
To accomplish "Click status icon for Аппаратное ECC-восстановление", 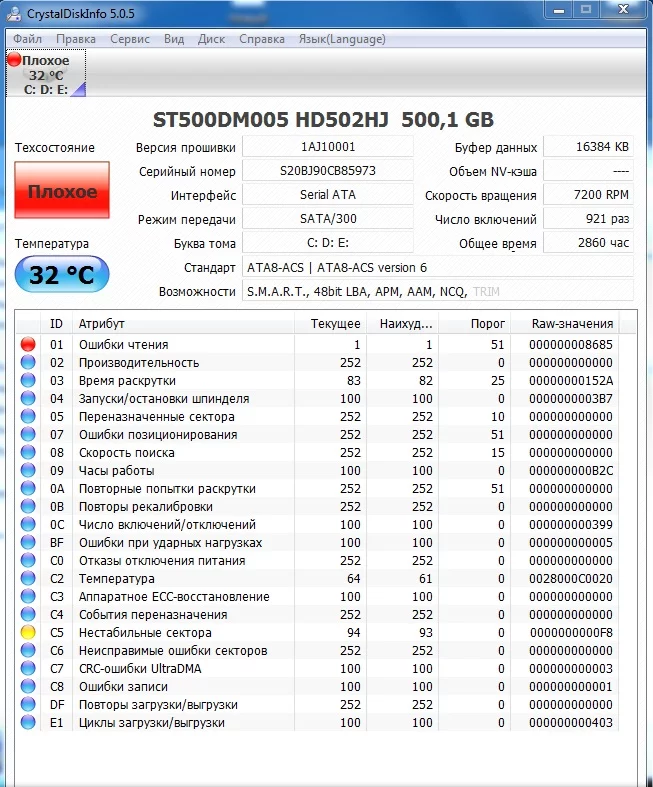I will click(x=28, y=596).
